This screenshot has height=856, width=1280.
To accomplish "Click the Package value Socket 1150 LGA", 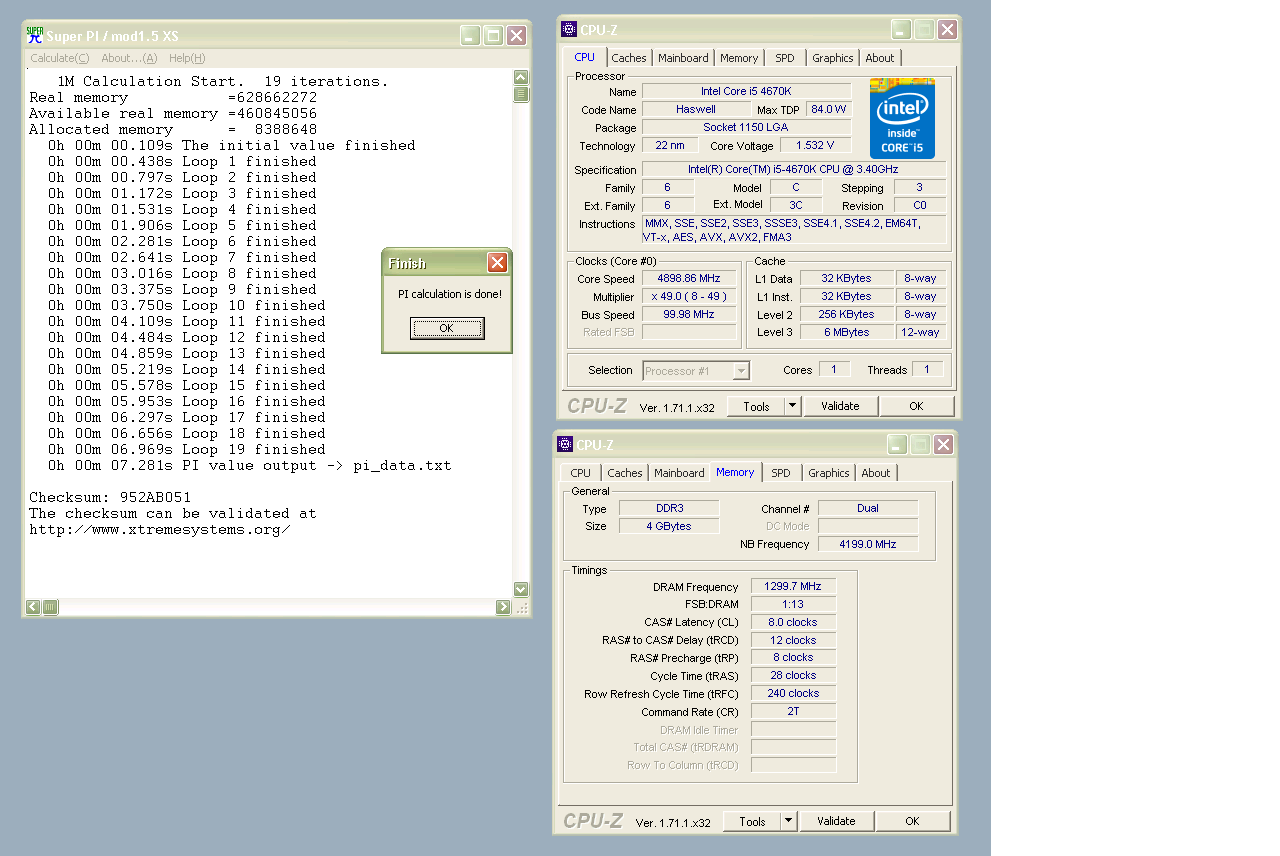I will coord(746,127).
